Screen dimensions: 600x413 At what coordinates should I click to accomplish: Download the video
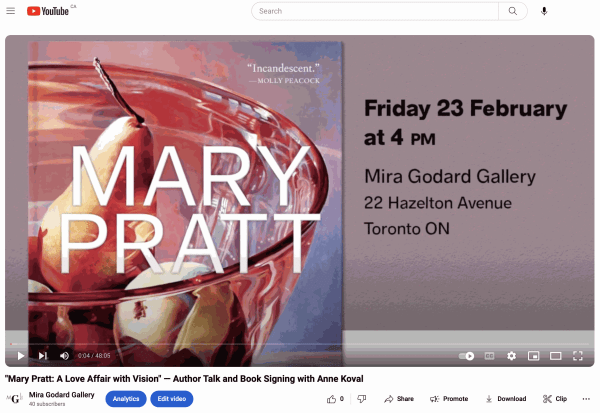coord(506,399)
